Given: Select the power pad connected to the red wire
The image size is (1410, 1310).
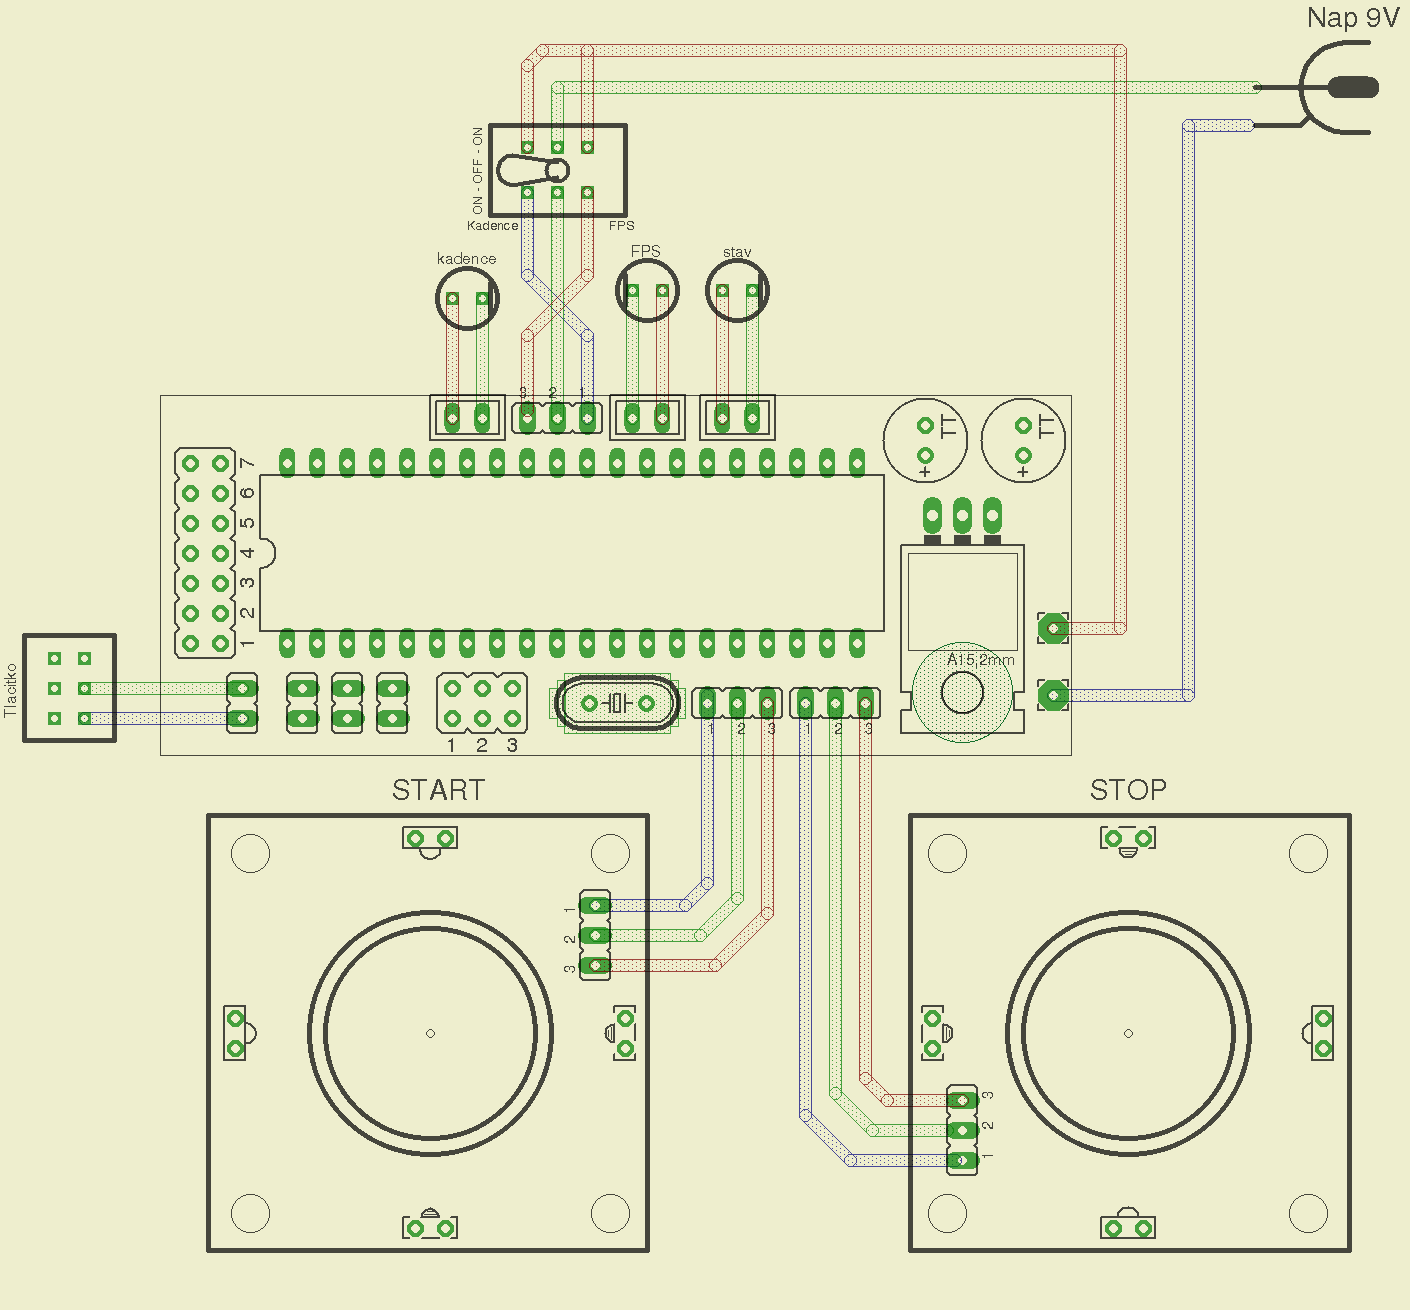Looking at the screenshot, I should [1053, 628].
